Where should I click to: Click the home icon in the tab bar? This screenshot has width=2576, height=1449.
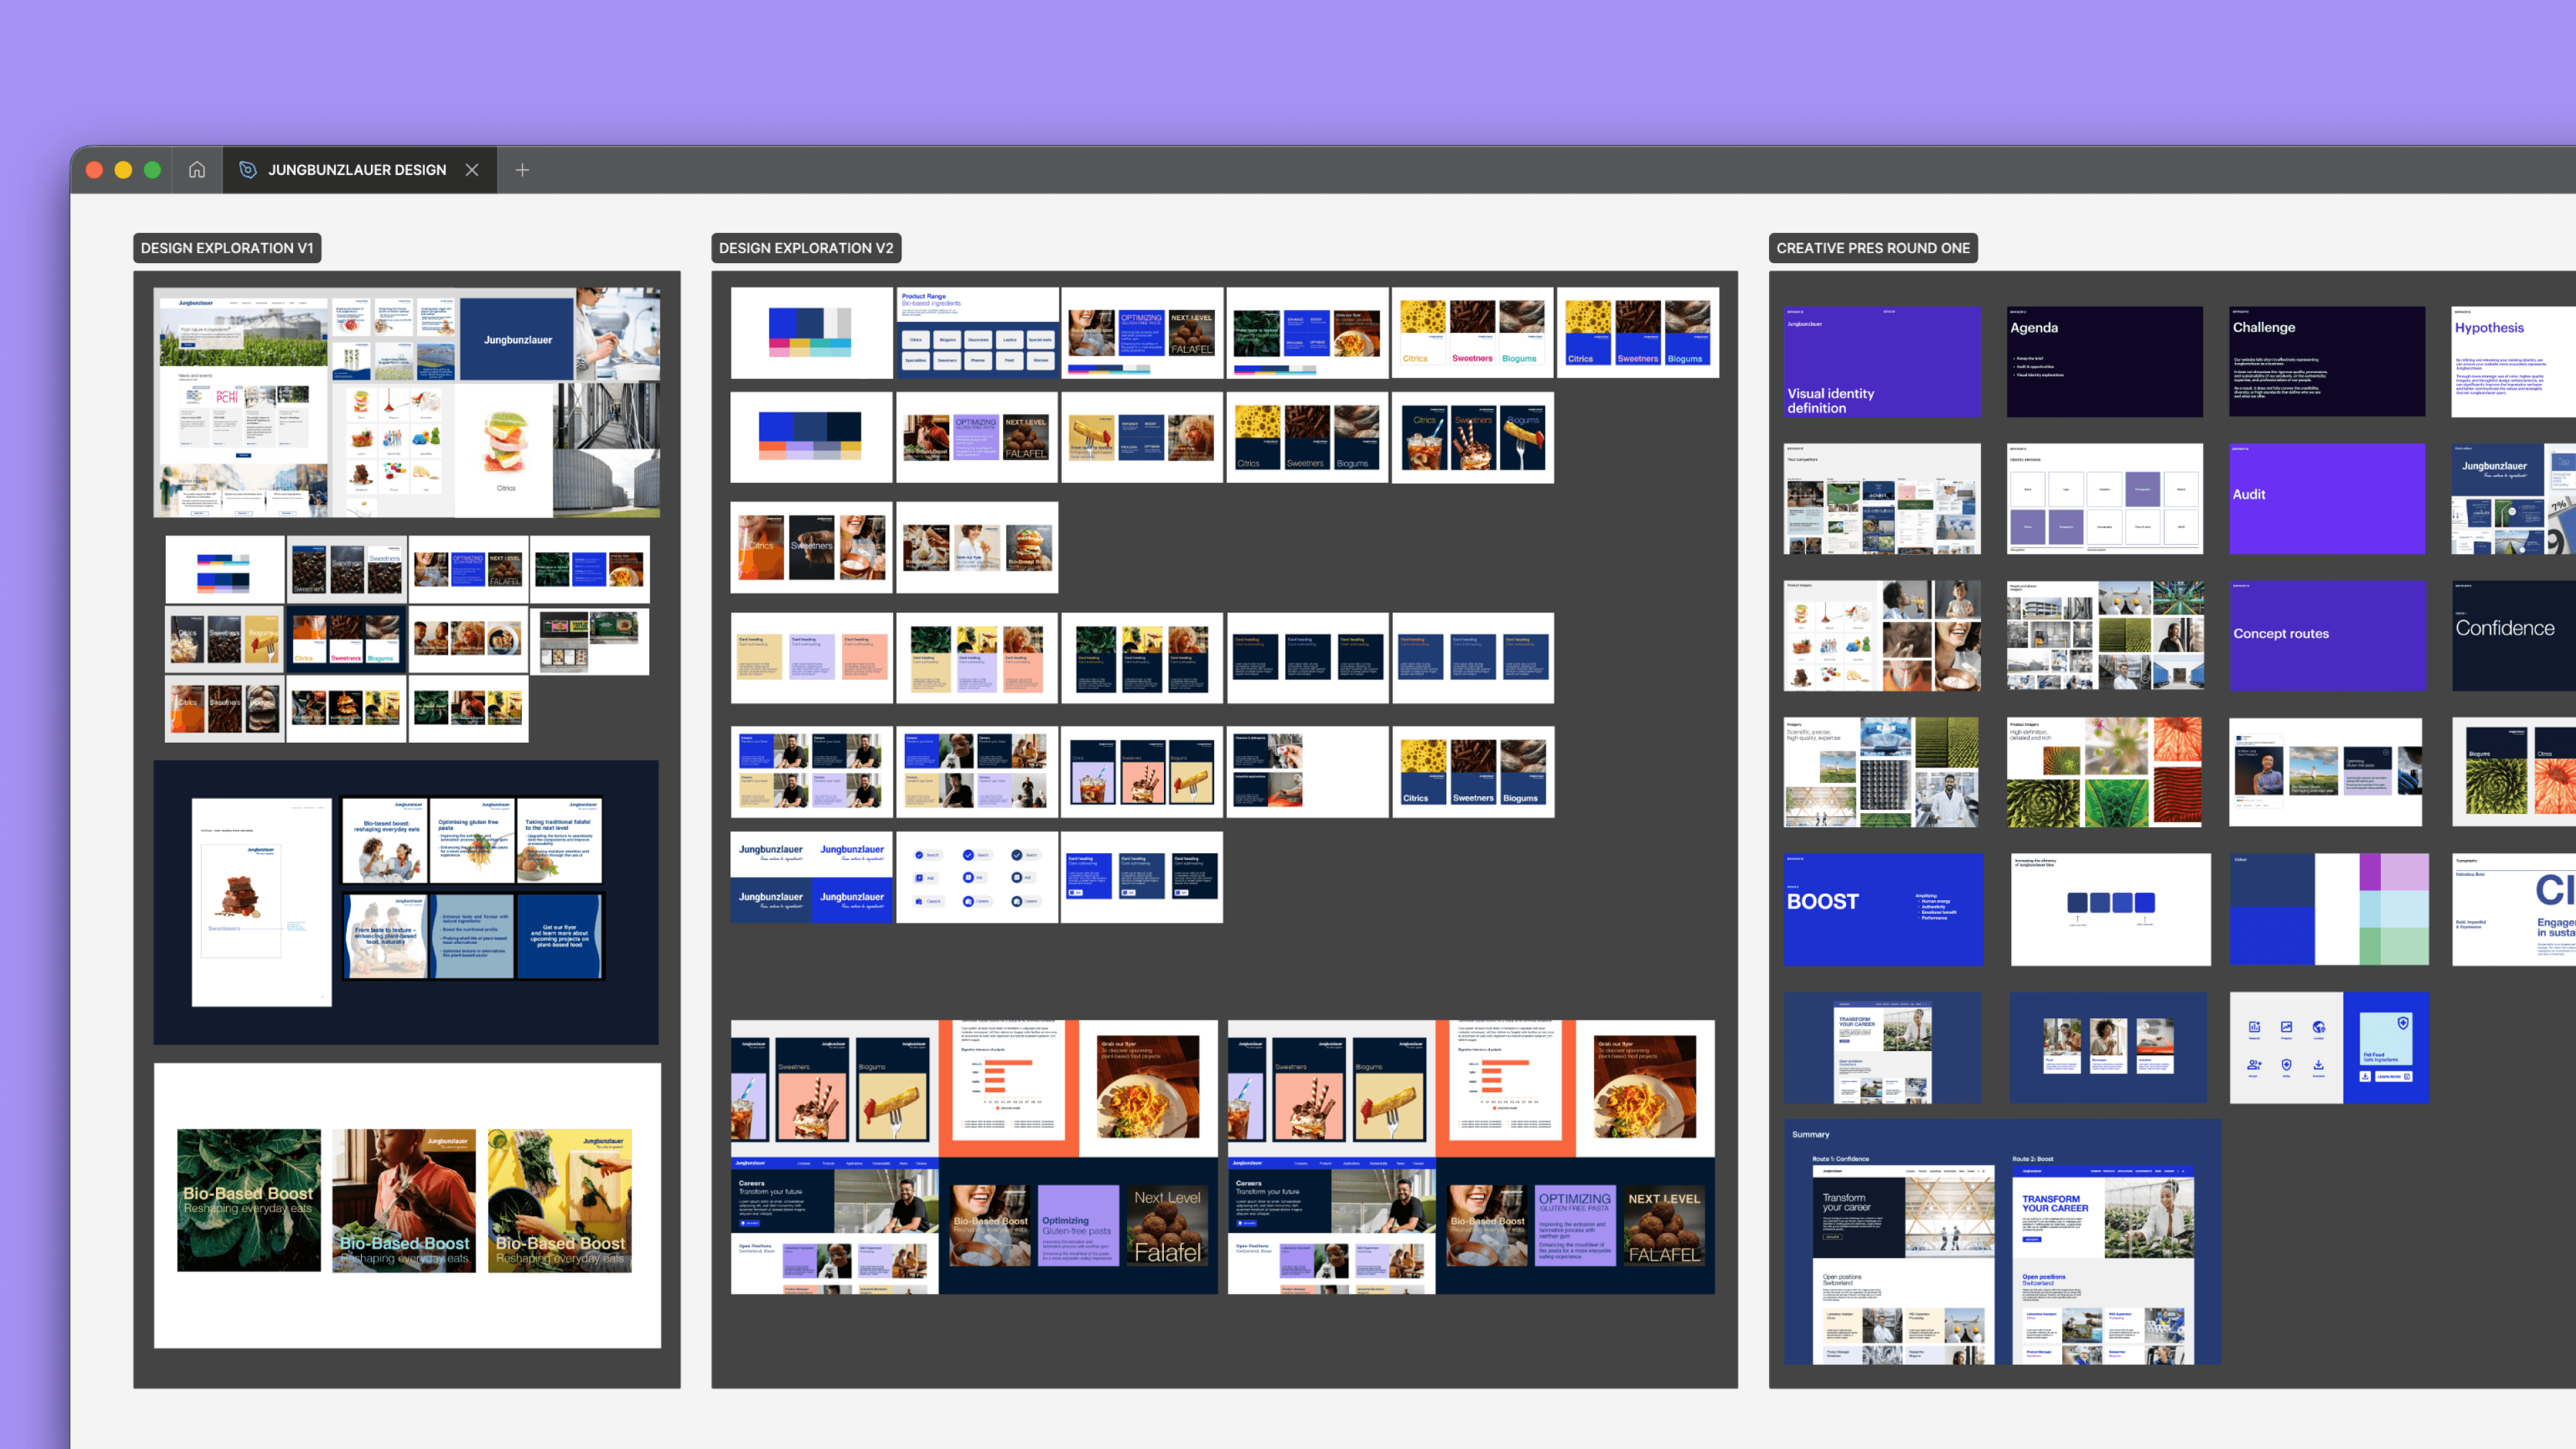(x=197, y=170)
